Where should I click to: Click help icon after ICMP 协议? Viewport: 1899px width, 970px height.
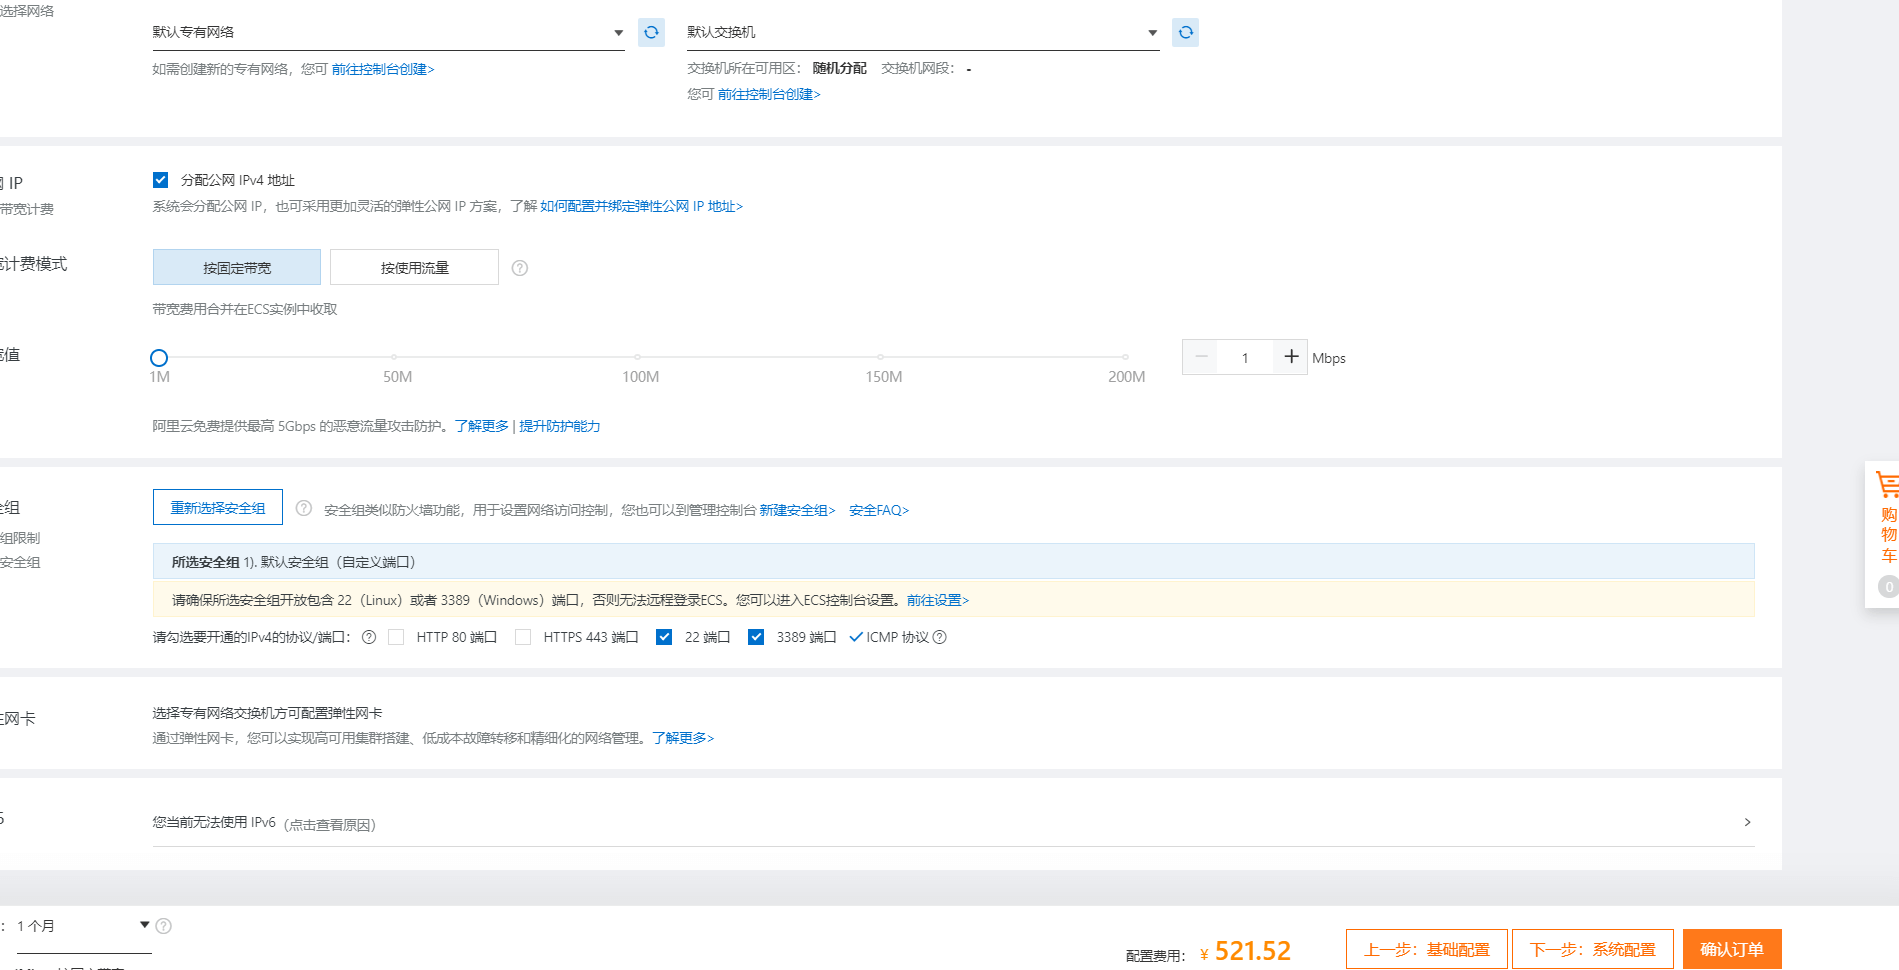[940, 638]
